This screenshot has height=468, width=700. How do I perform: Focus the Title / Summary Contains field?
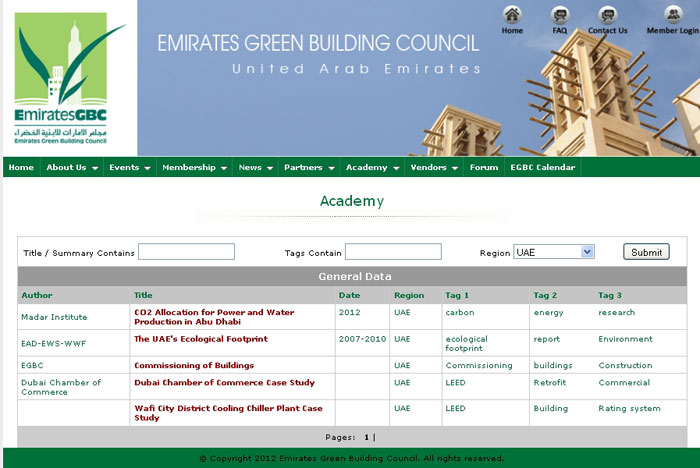(187, 251)
